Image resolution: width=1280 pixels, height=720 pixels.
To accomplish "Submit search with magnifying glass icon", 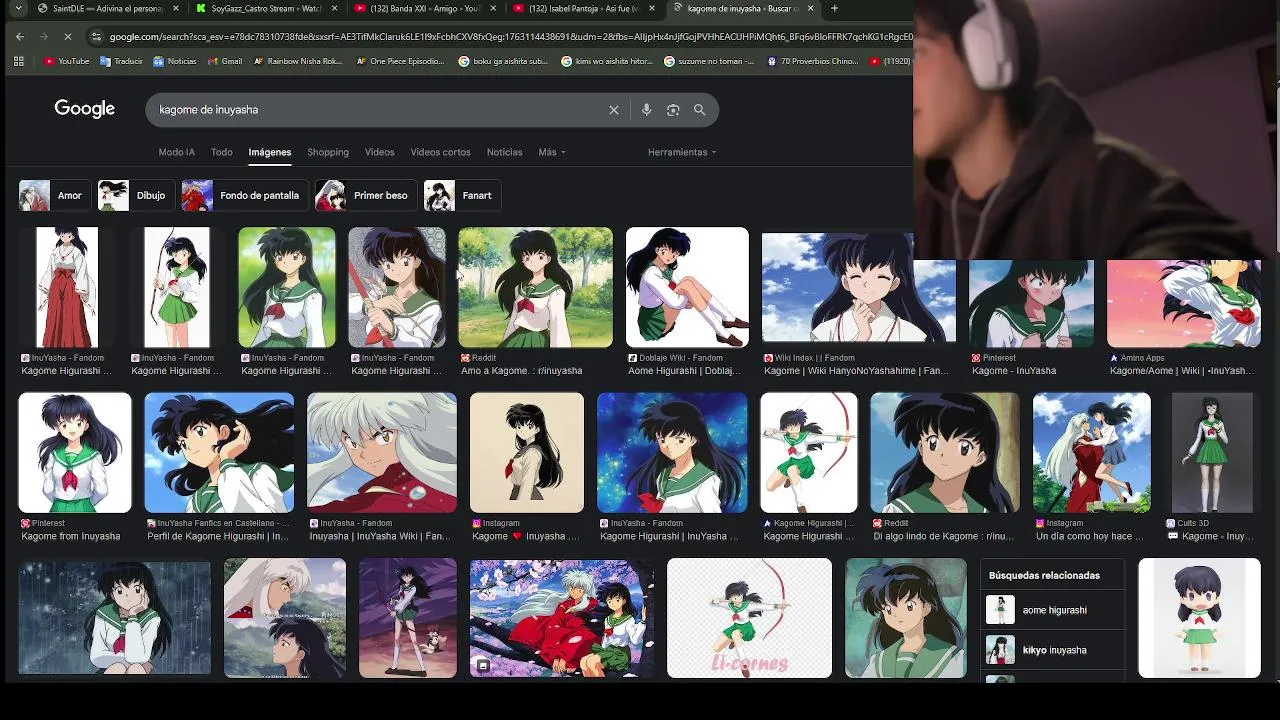I will point(700,110).
